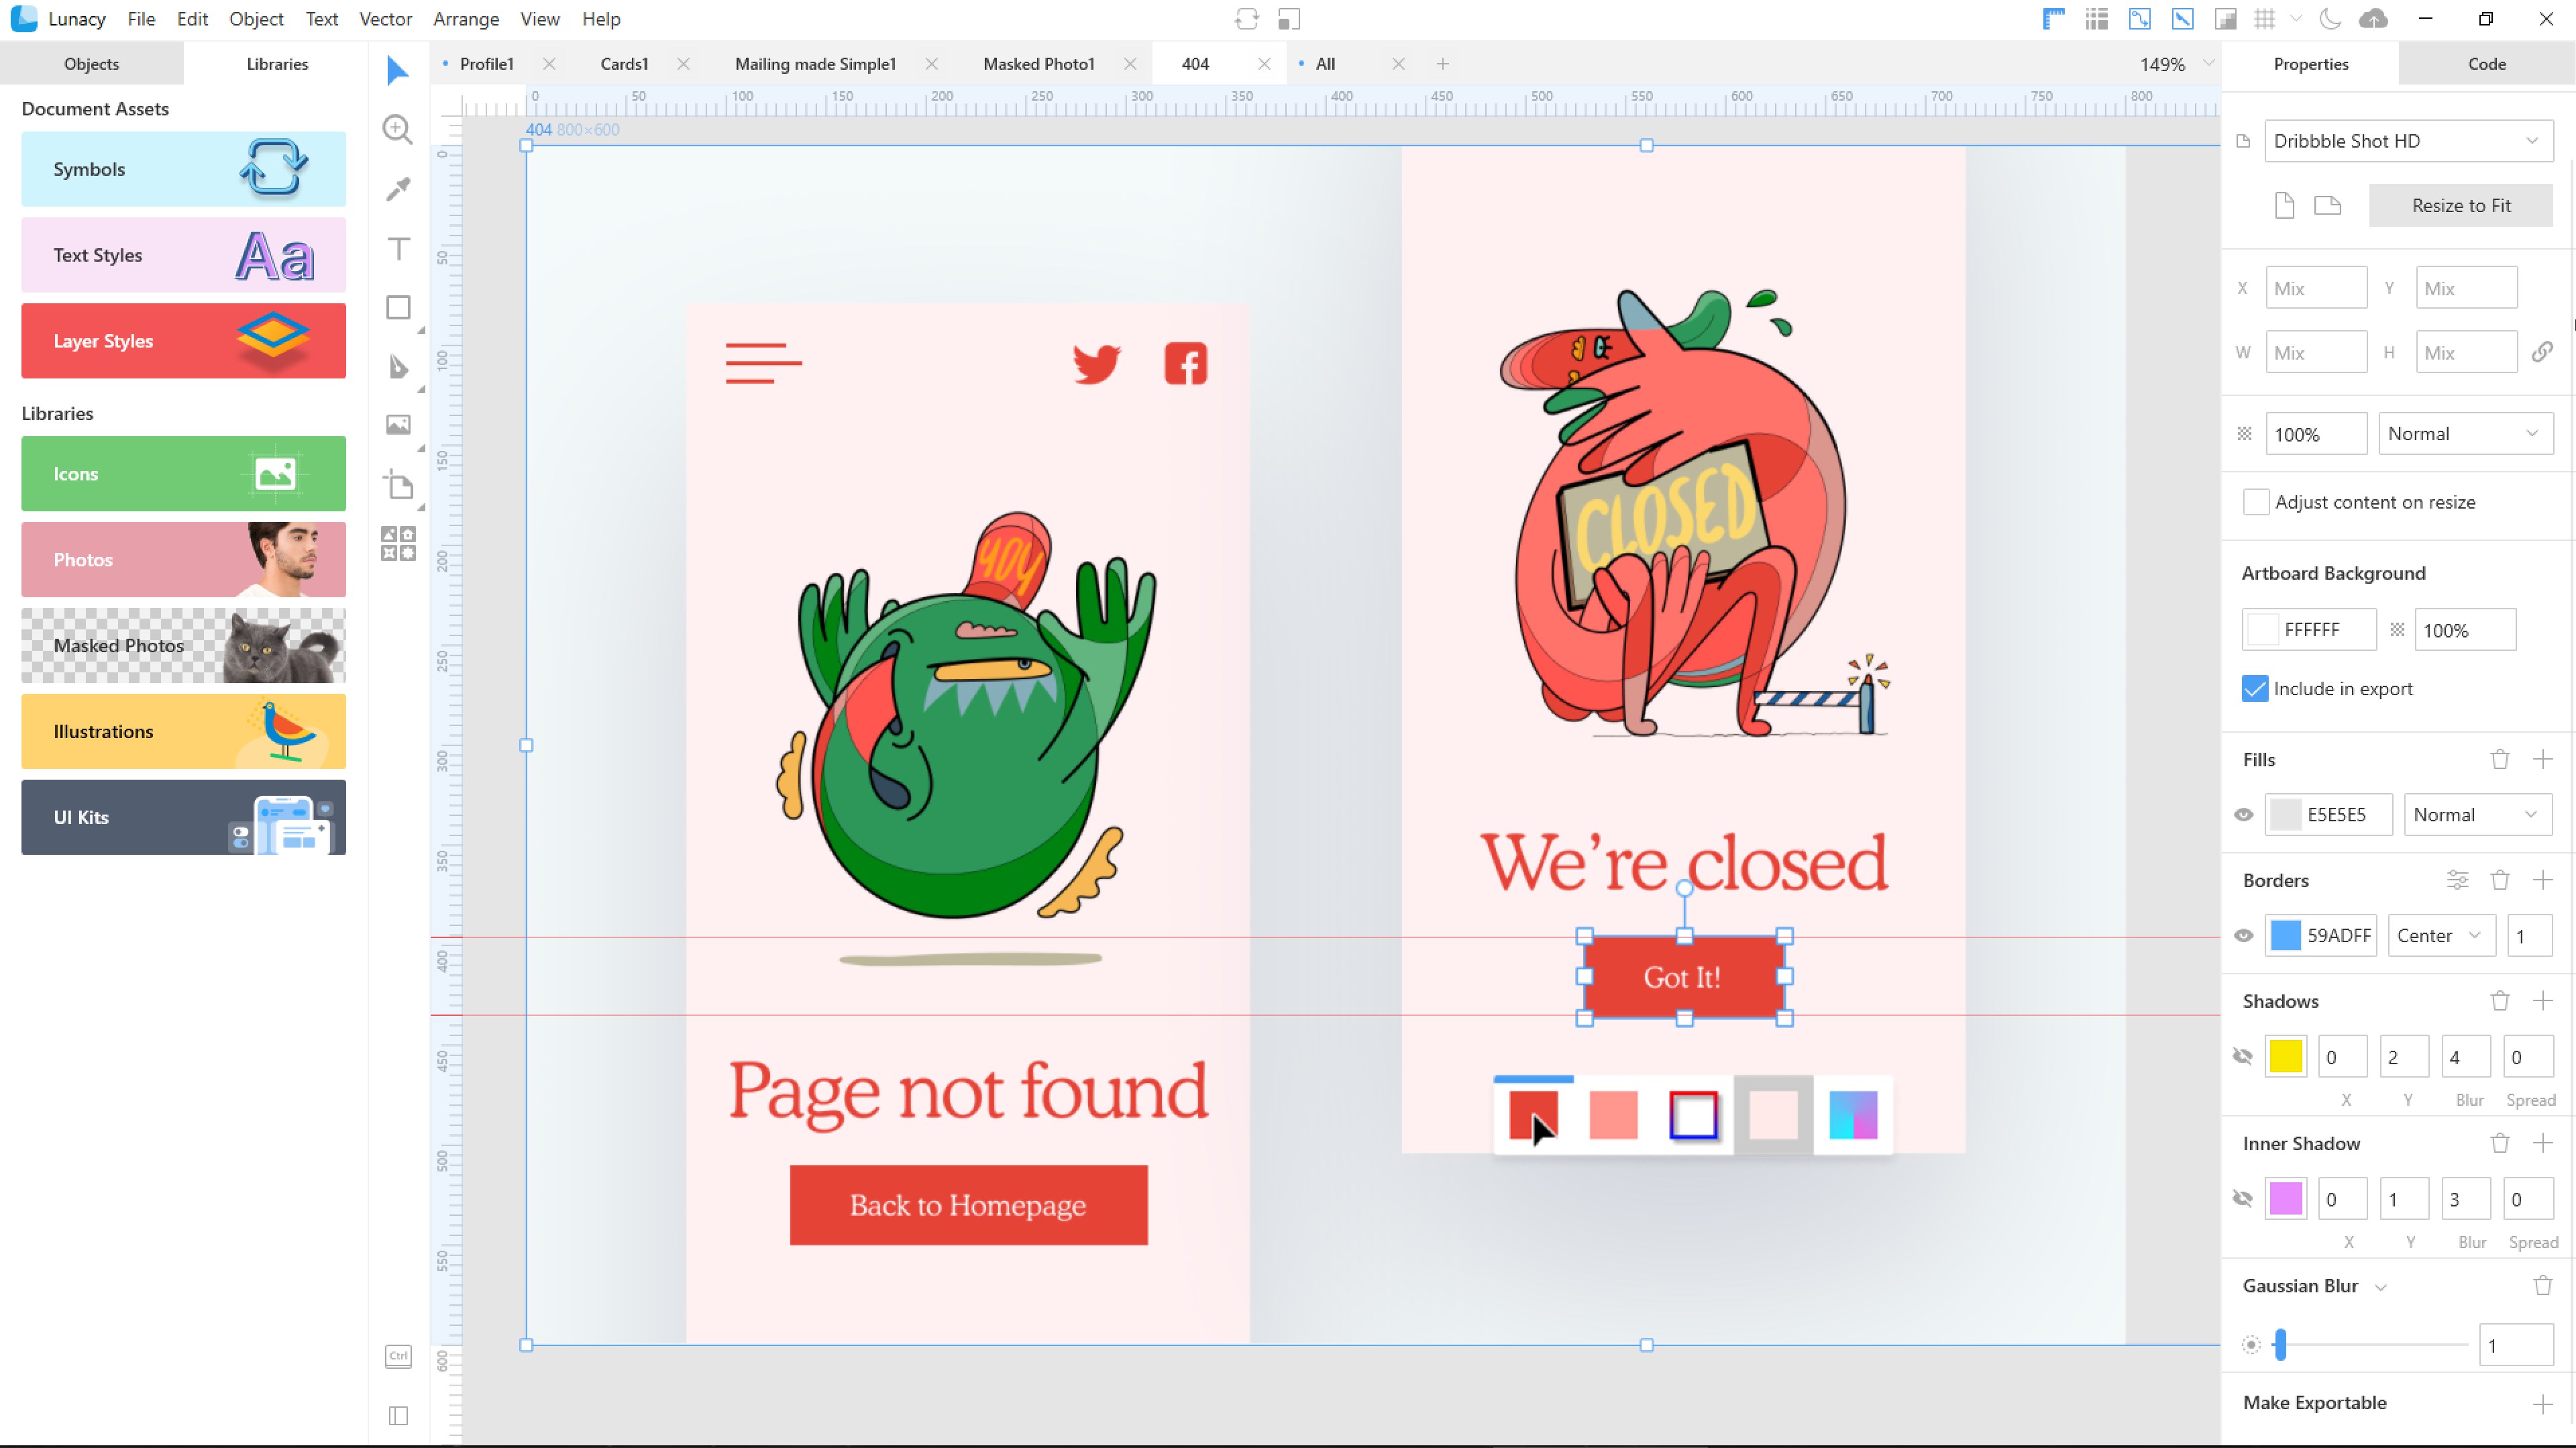This screenshot has width=2576, height=1448.
Task: Open the Illustrations library
Action: tap(183, 731)
